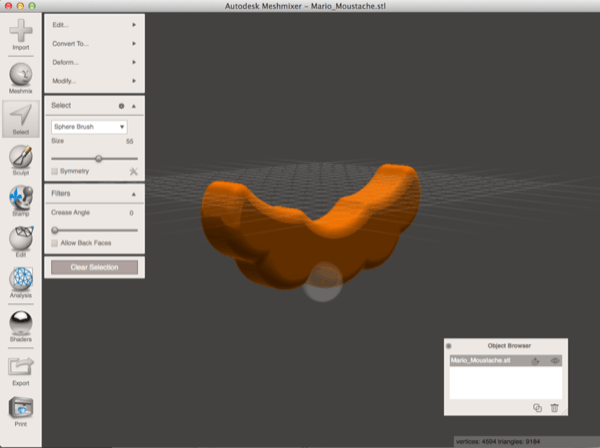Viewport: 600px width, 448px height.
Task: Click the Crease Angle value 0
Action: point(131,213)
